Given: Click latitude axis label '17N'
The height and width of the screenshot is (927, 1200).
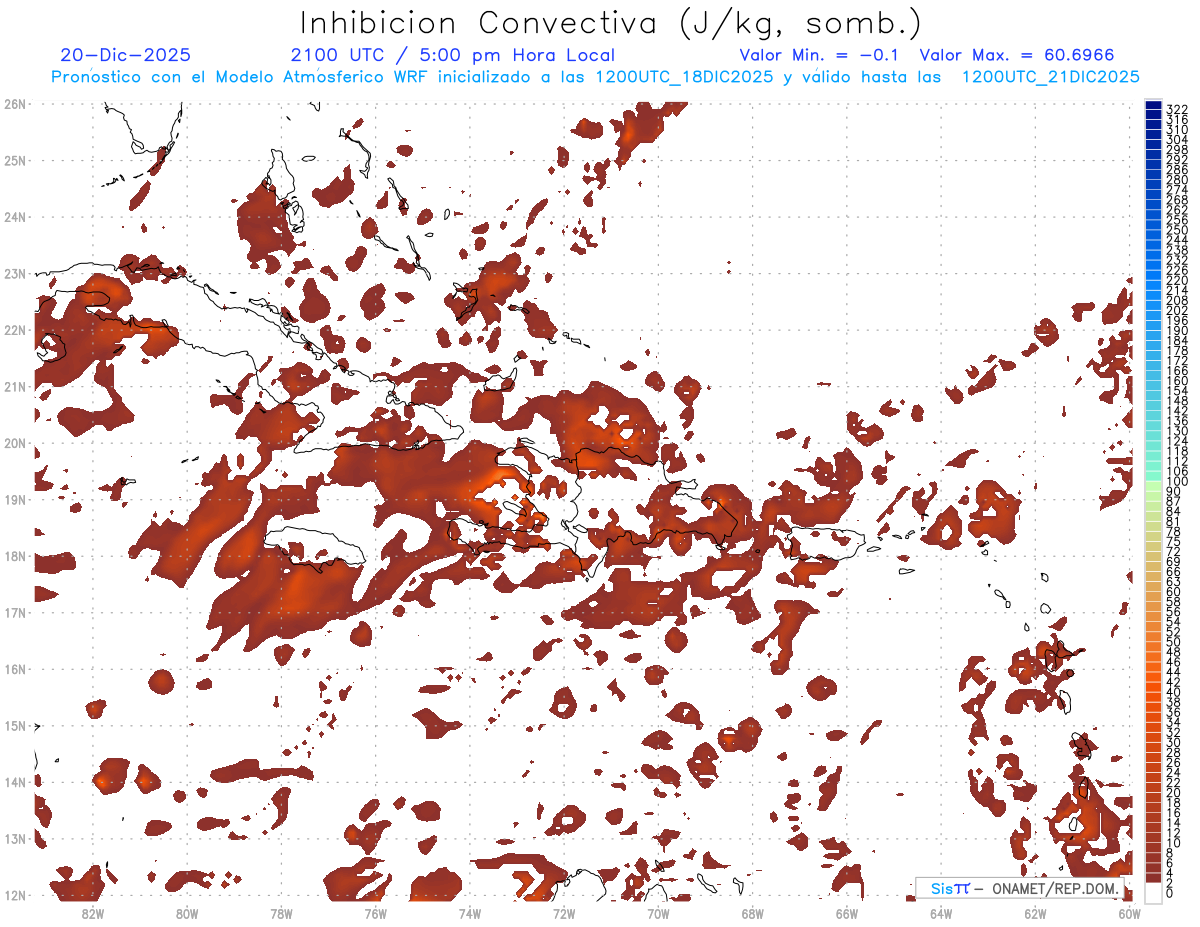Looking at the screenshot, I should coord(15,612).
